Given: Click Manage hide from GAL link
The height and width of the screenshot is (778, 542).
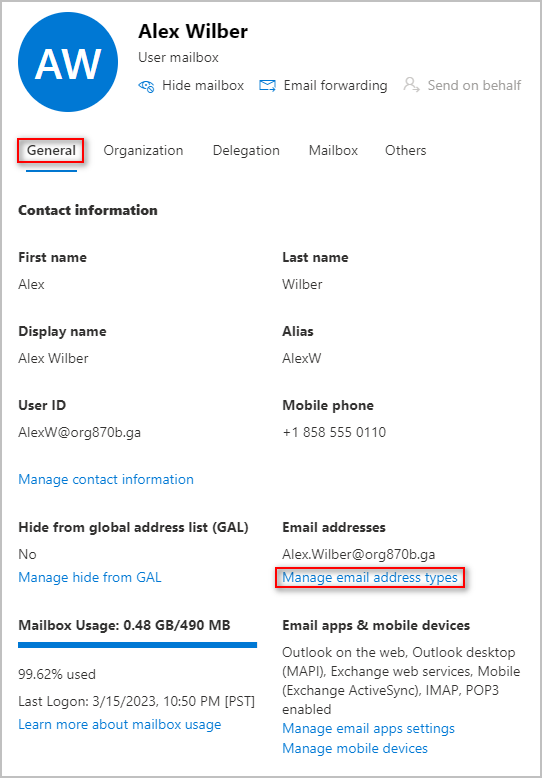Looking at the screenshot, I should [x=90, y=578].
